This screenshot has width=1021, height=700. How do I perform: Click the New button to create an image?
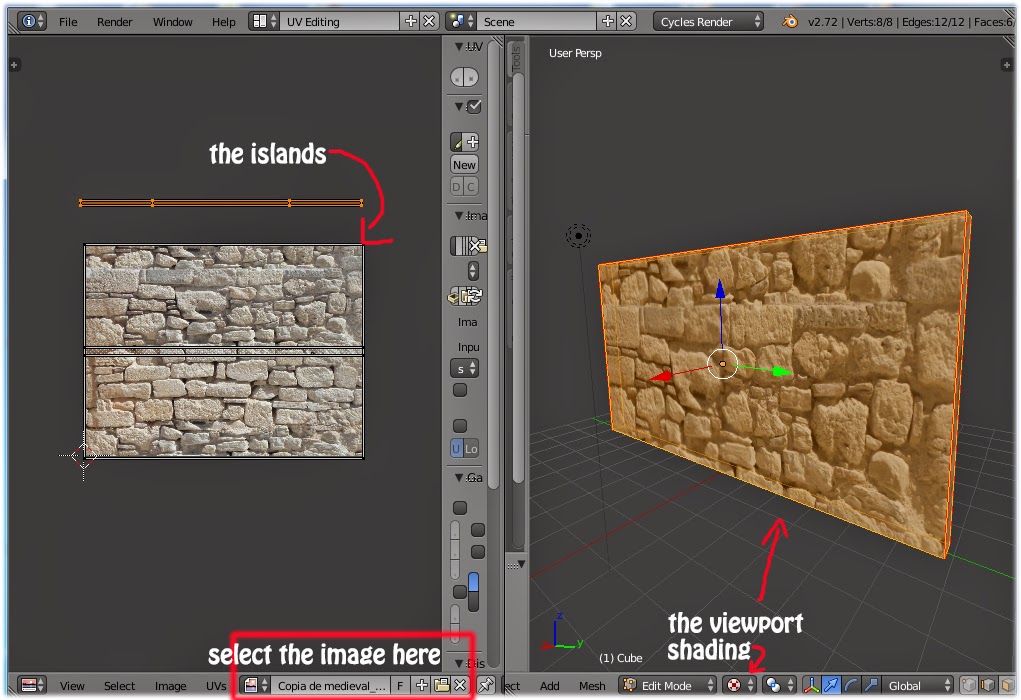[463, 164]
